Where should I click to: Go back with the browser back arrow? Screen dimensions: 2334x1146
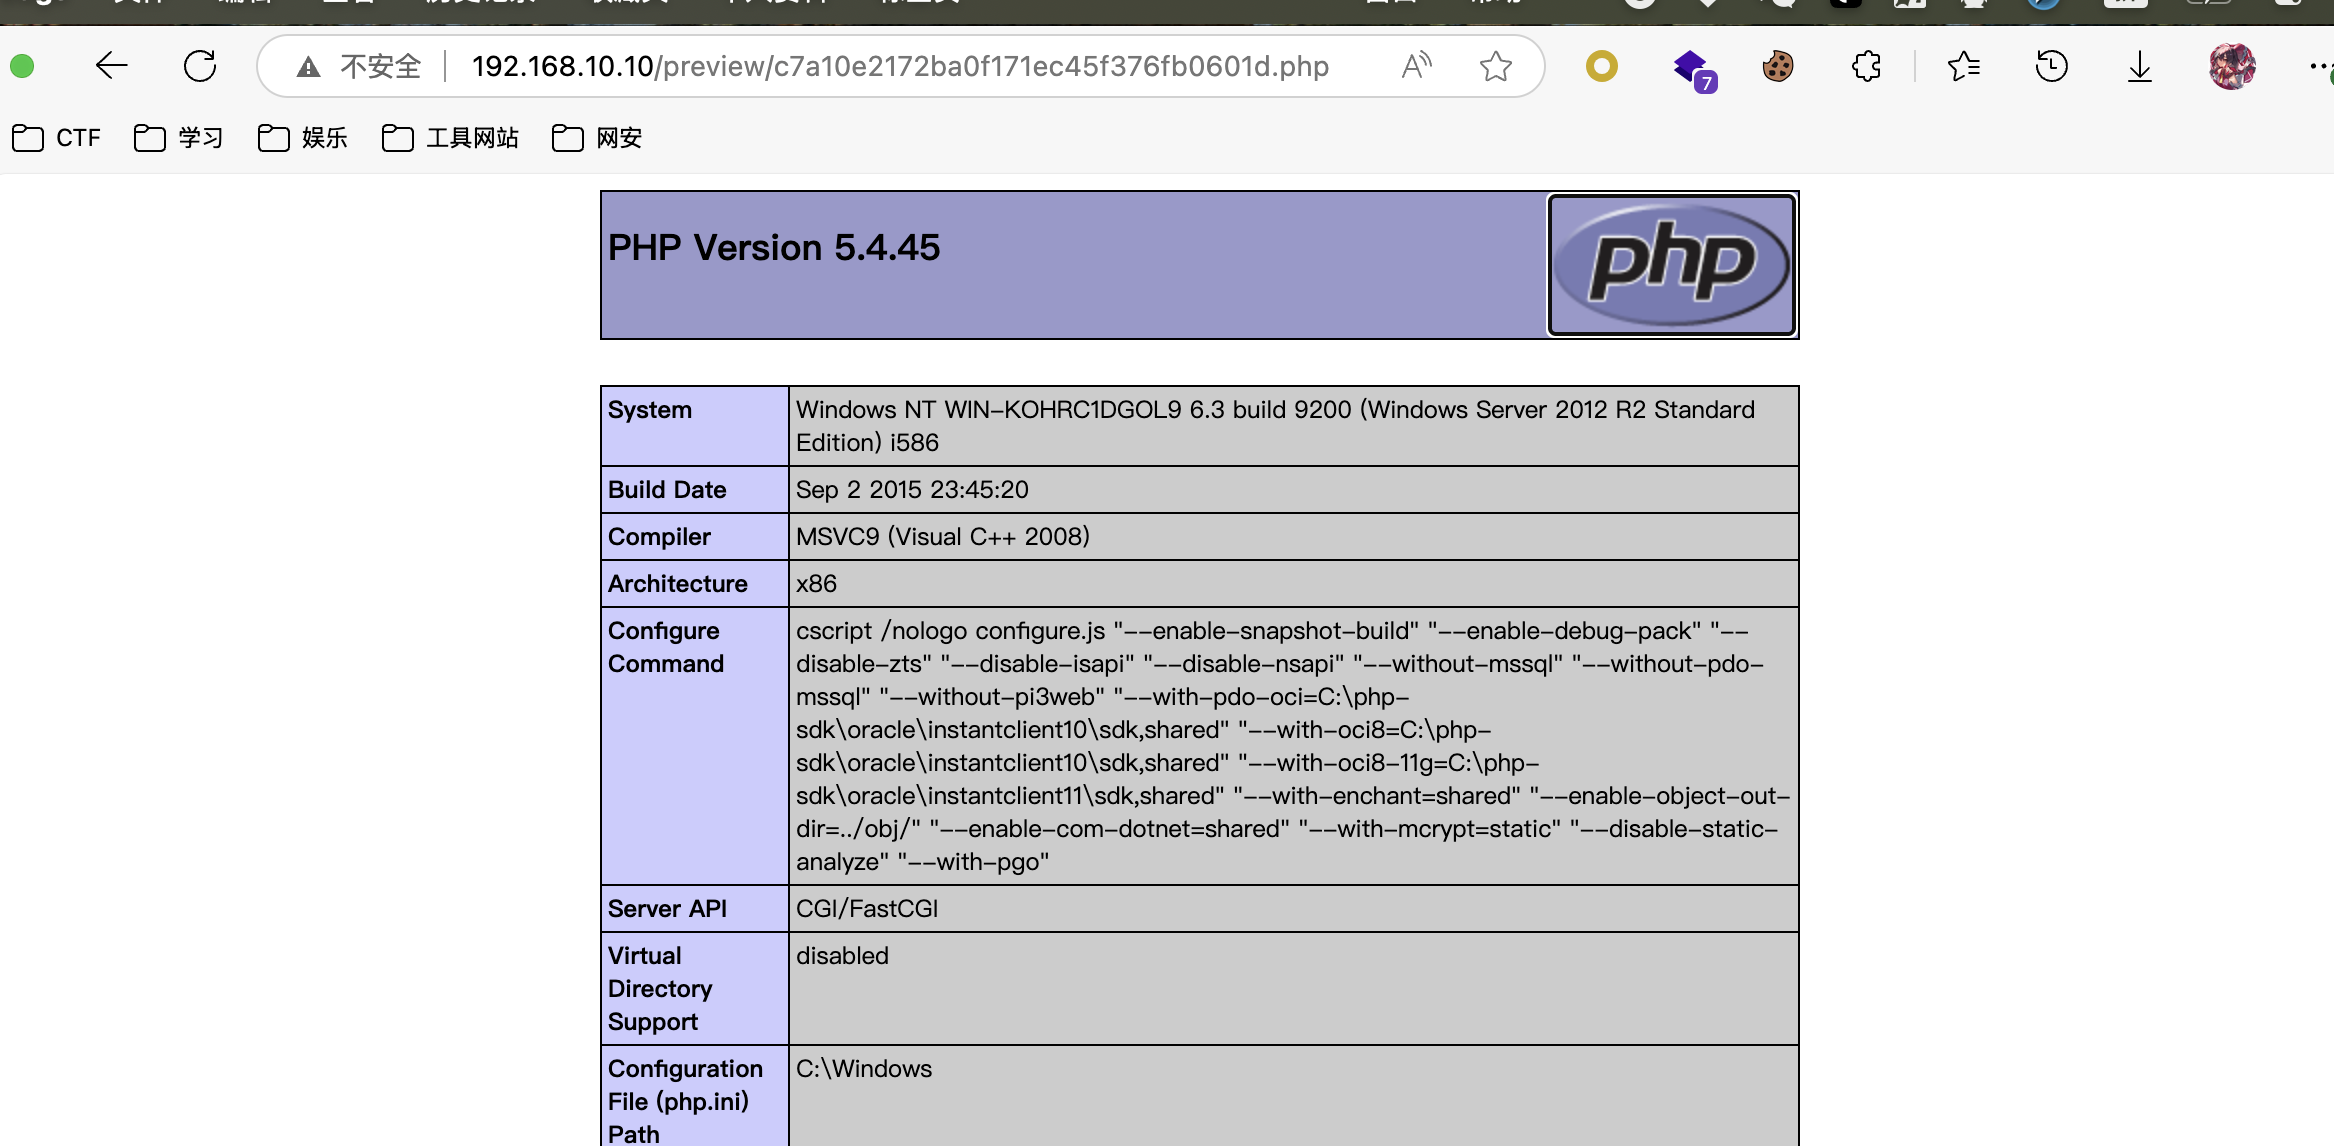click(x=111, y=67)
